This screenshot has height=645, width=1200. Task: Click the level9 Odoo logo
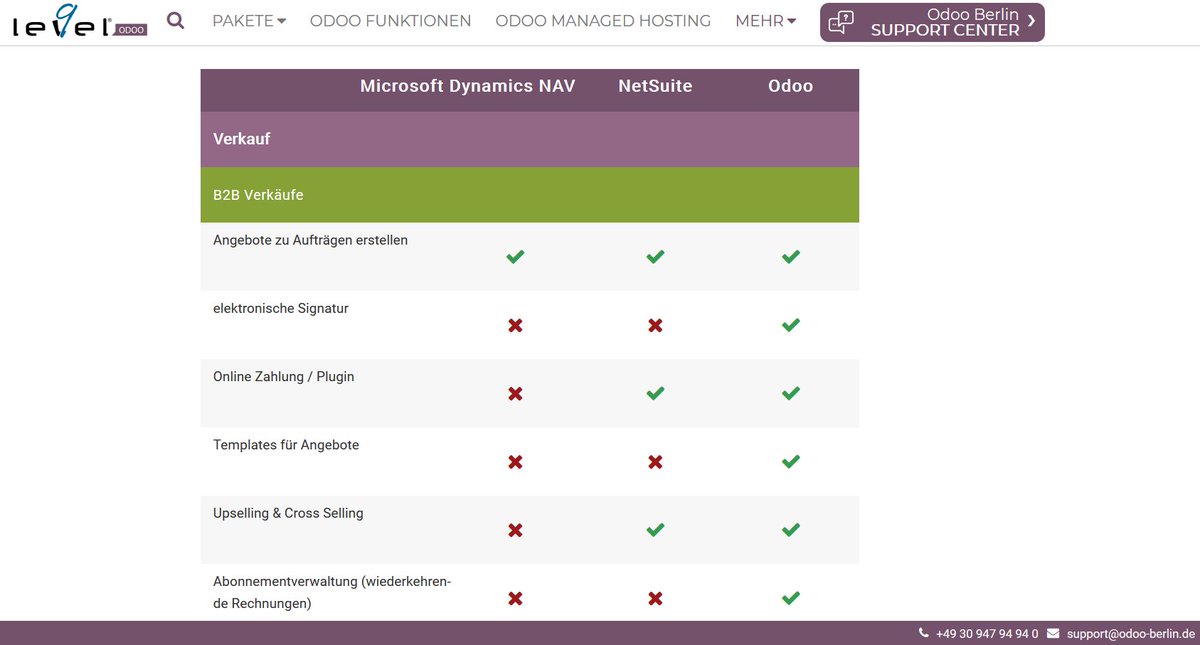click(80, 22)
